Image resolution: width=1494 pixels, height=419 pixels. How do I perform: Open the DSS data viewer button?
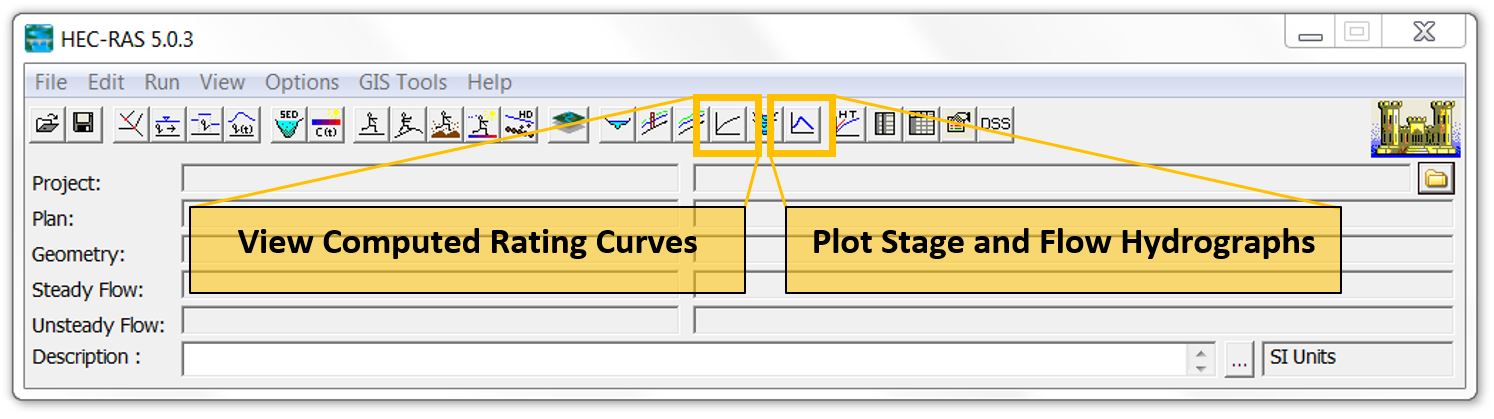995,124
